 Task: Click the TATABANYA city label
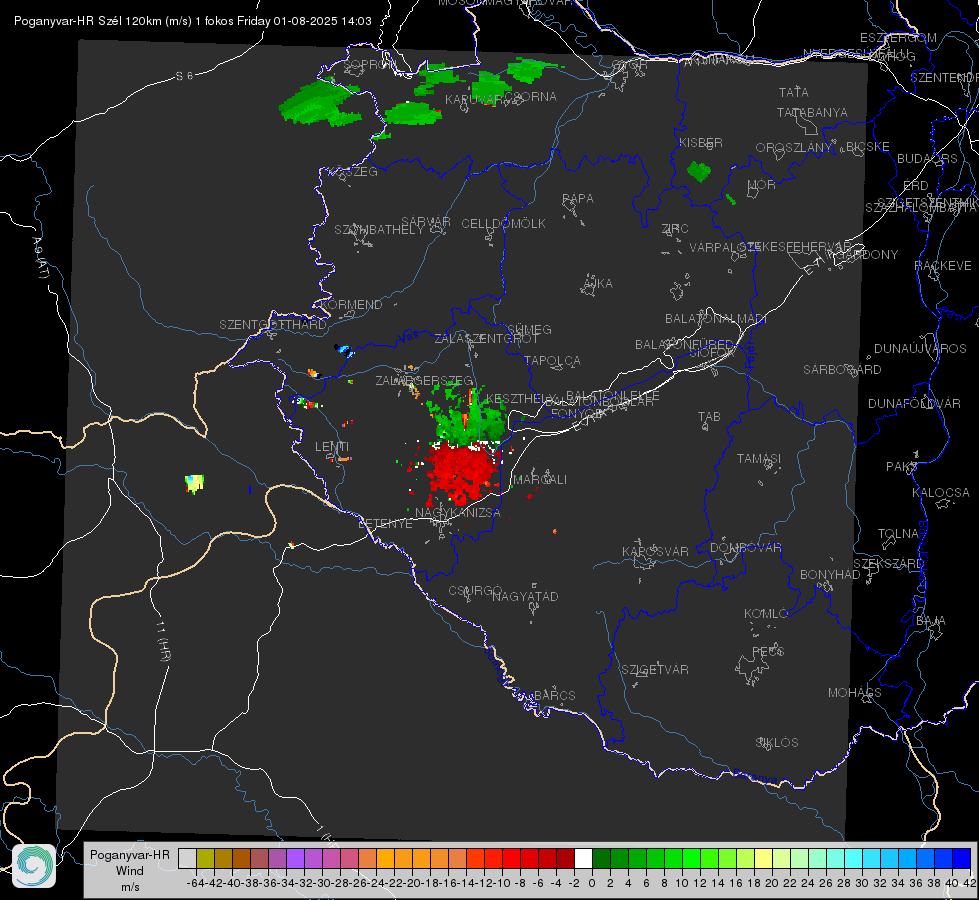coord(812,112)
